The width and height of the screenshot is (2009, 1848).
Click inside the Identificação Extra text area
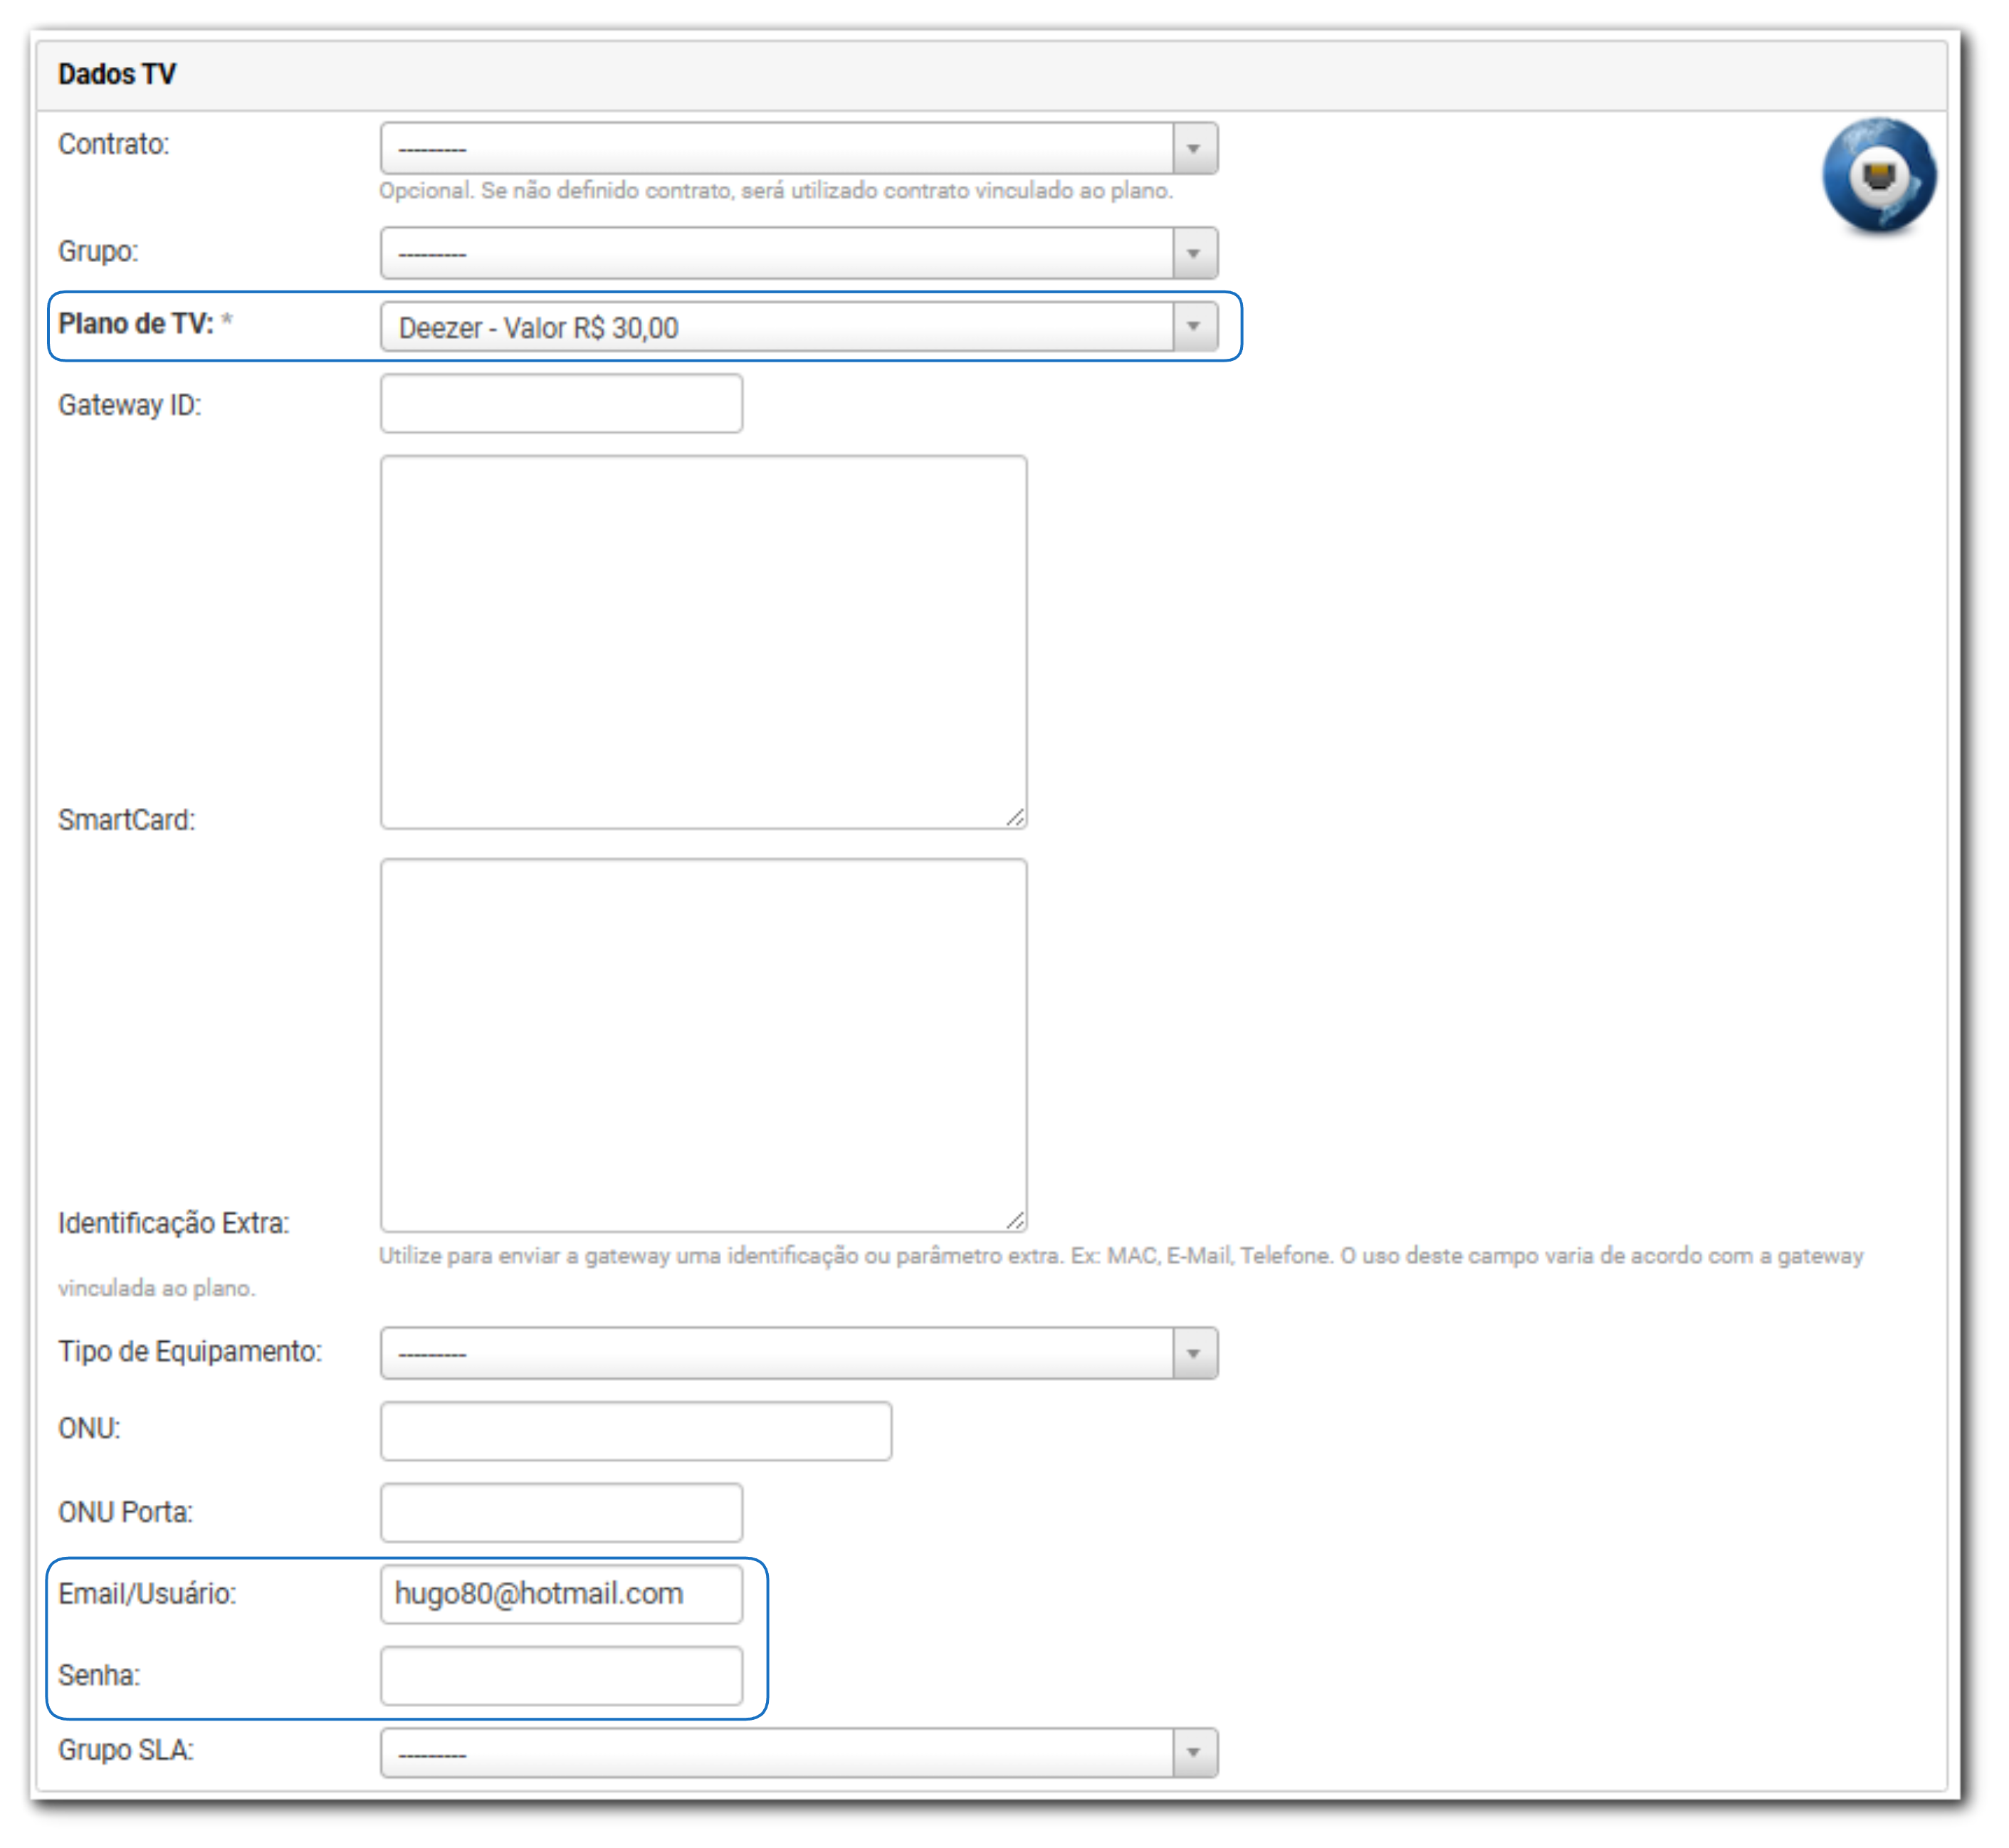702,1044
